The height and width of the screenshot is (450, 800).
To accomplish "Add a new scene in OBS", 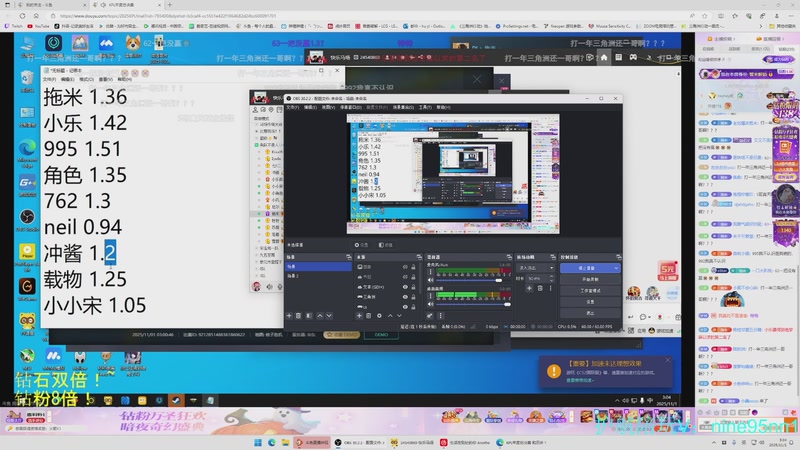I will (x=289, y=316).
